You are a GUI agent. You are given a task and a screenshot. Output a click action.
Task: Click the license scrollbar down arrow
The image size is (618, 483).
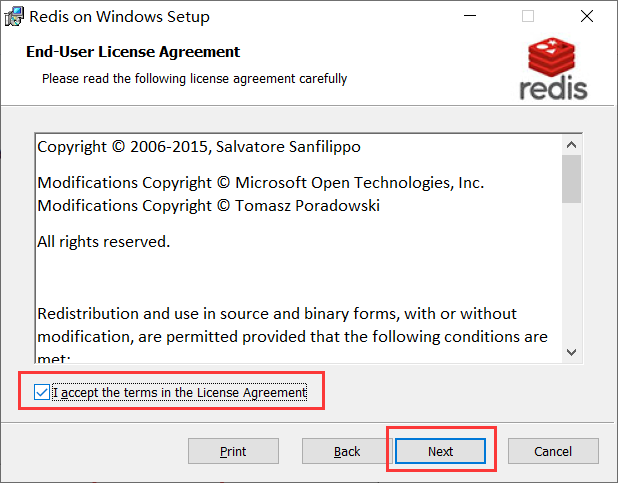click(571, 351)
